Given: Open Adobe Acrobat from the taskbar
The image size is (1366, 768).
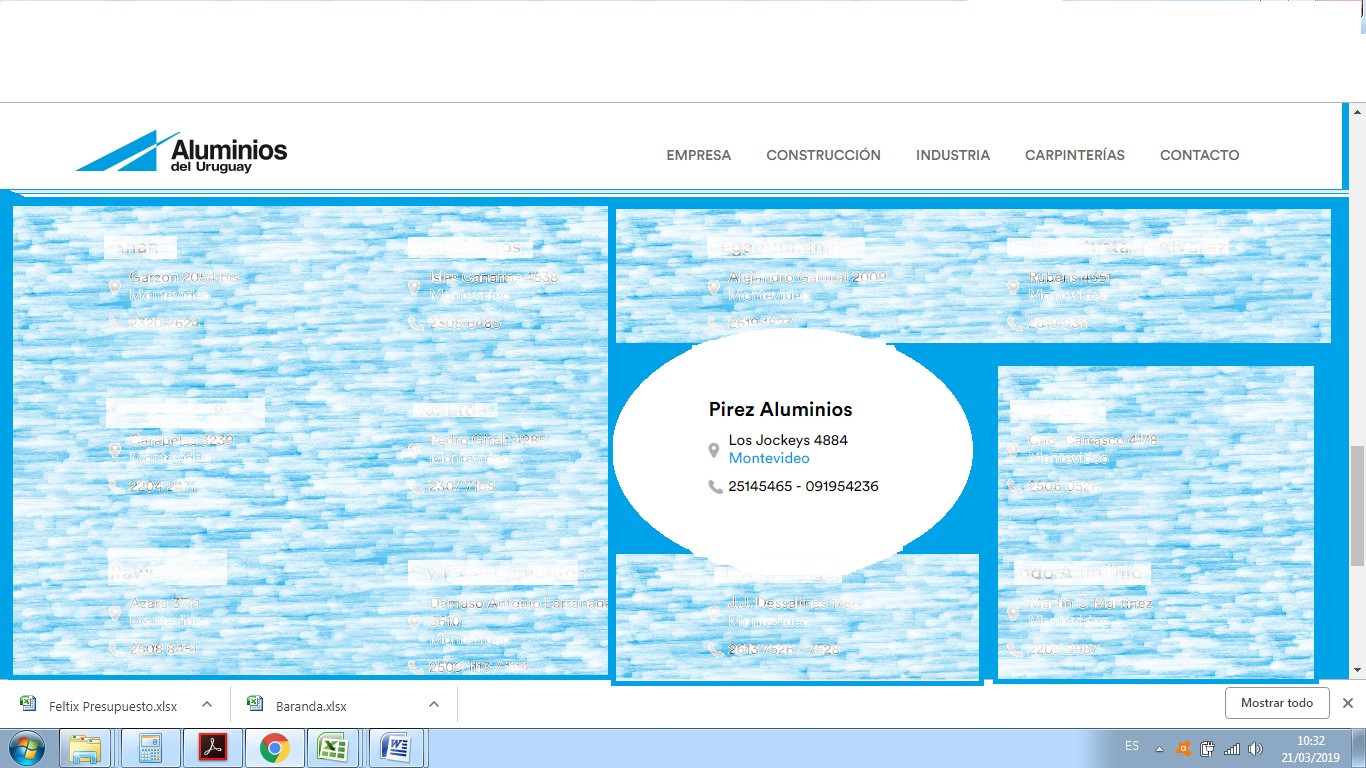Looking at the screenshot, I should (213, 748).
